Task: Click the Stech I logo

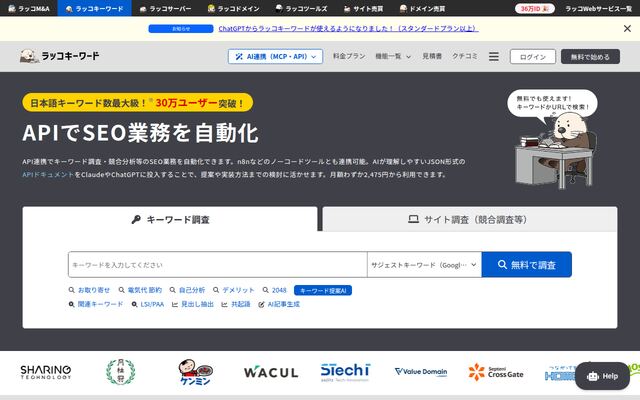Action: click(345, 372)
